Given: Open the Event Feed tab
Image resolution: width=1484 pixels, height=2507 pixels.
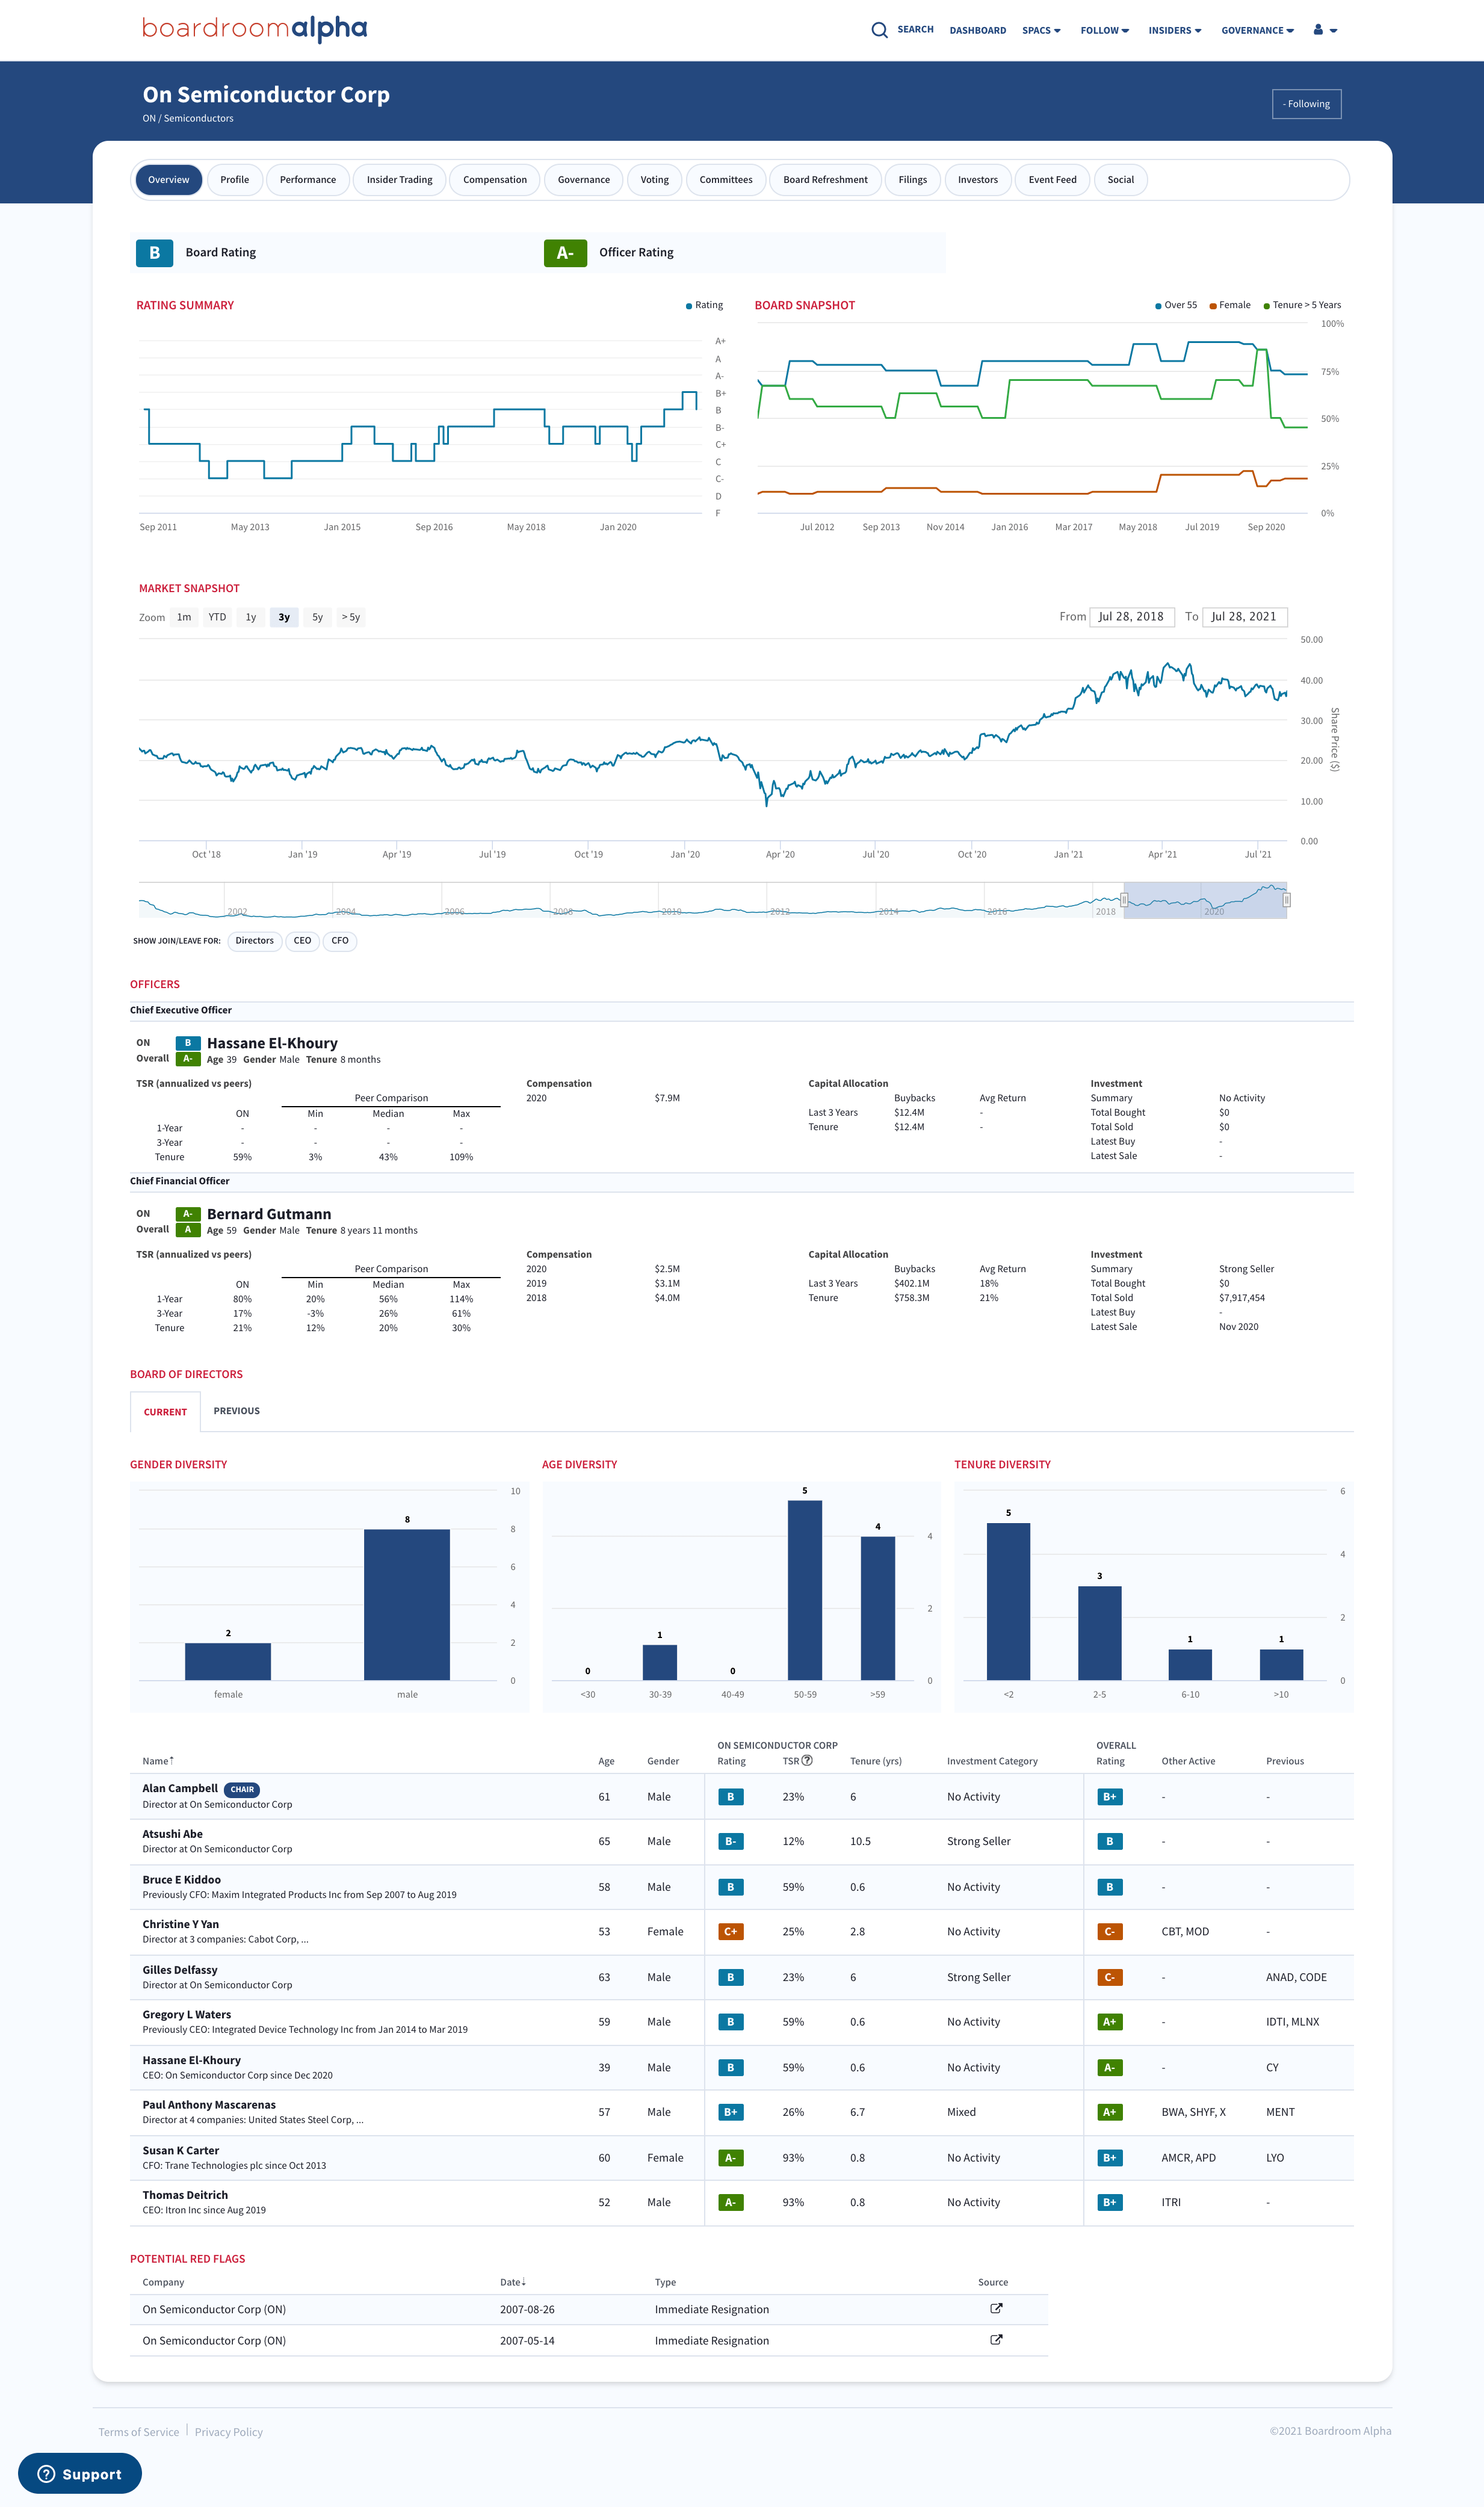Looking at the screenshot, I should 1052,180.
